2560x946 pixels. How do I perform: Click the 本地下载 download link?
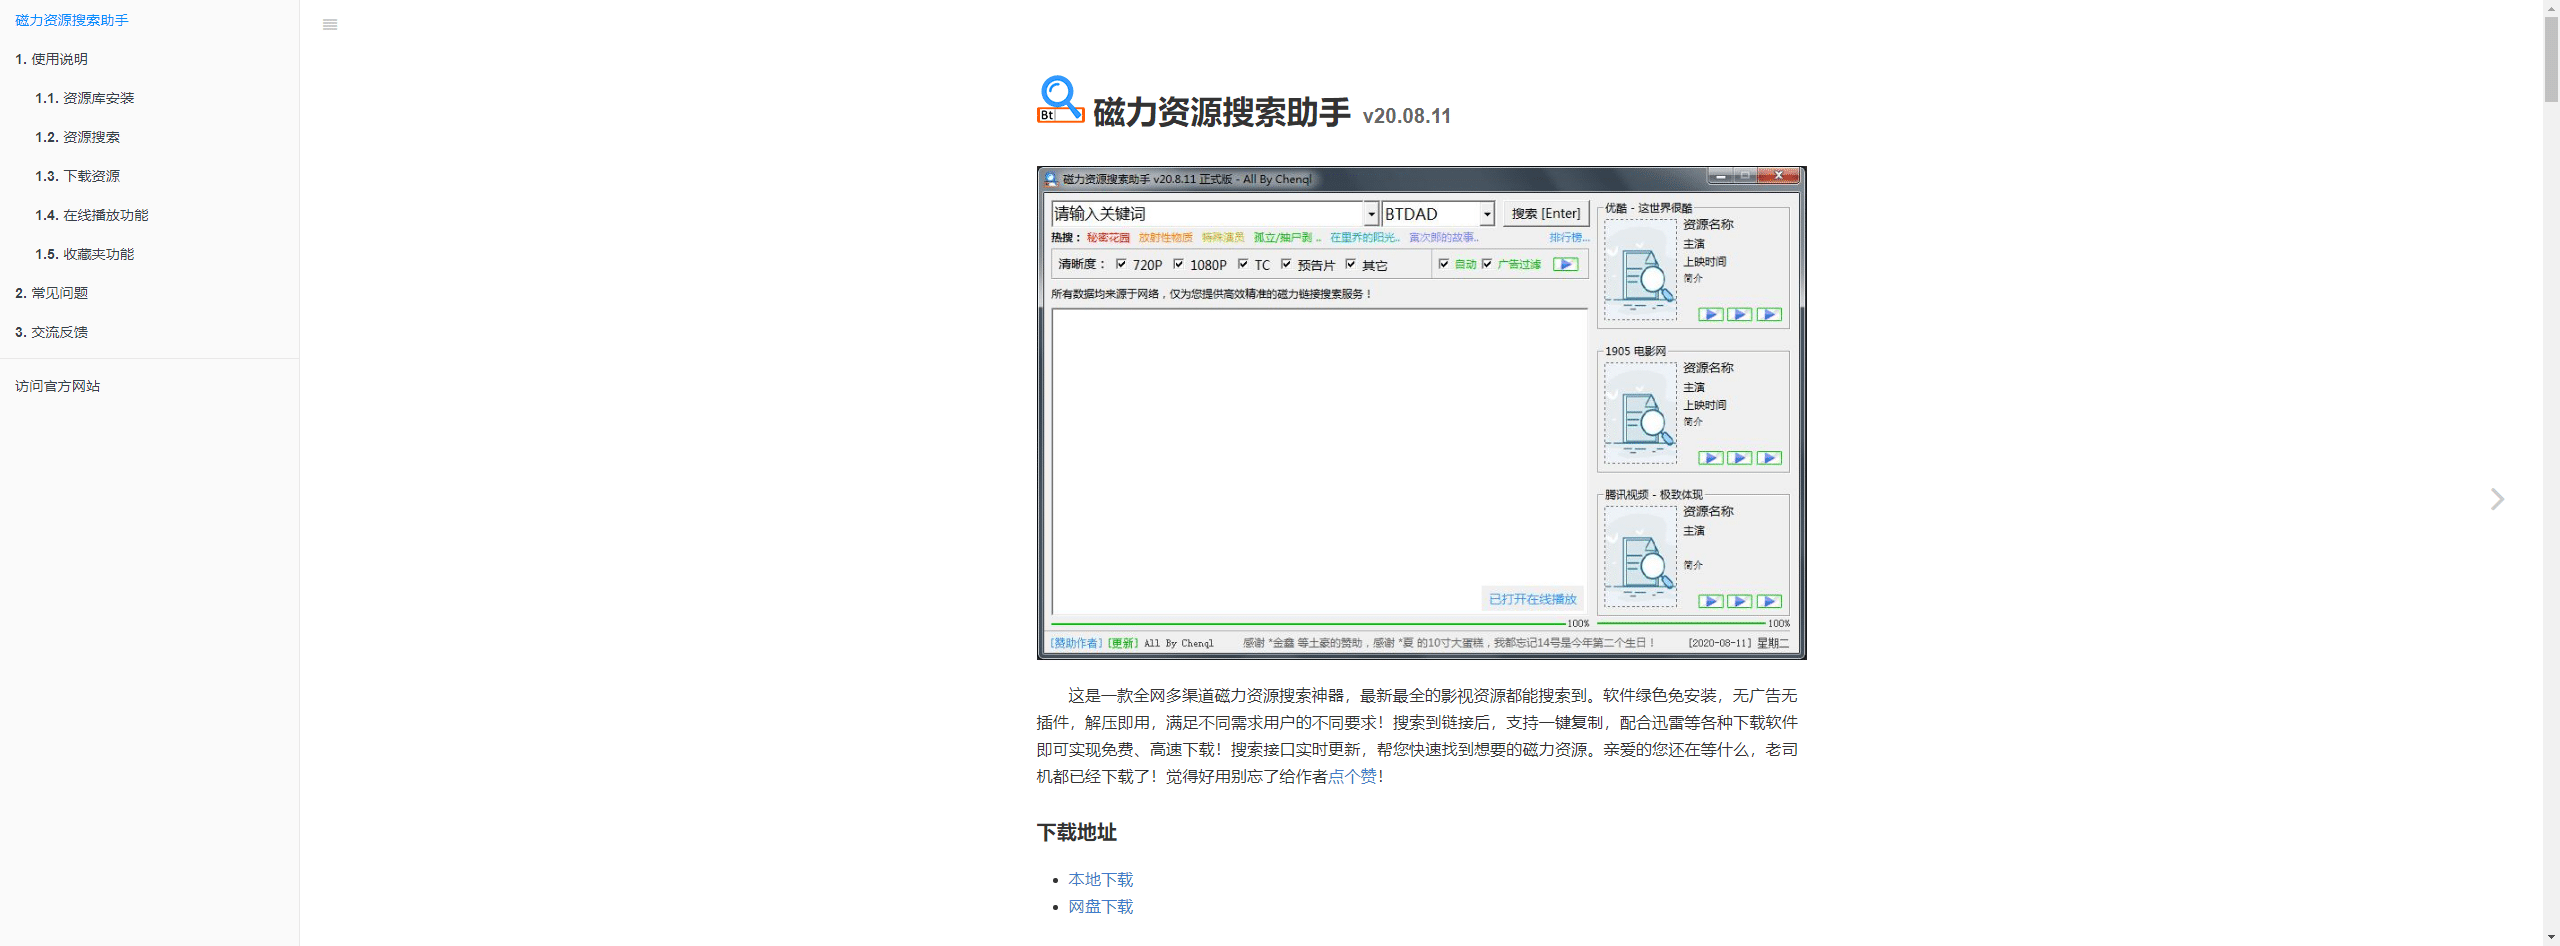(1100, 879)
